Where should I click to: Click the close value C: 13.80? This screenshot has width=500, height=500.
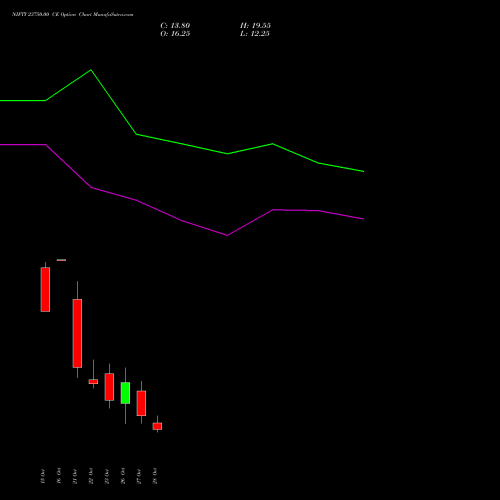click(x=175, y=26)
